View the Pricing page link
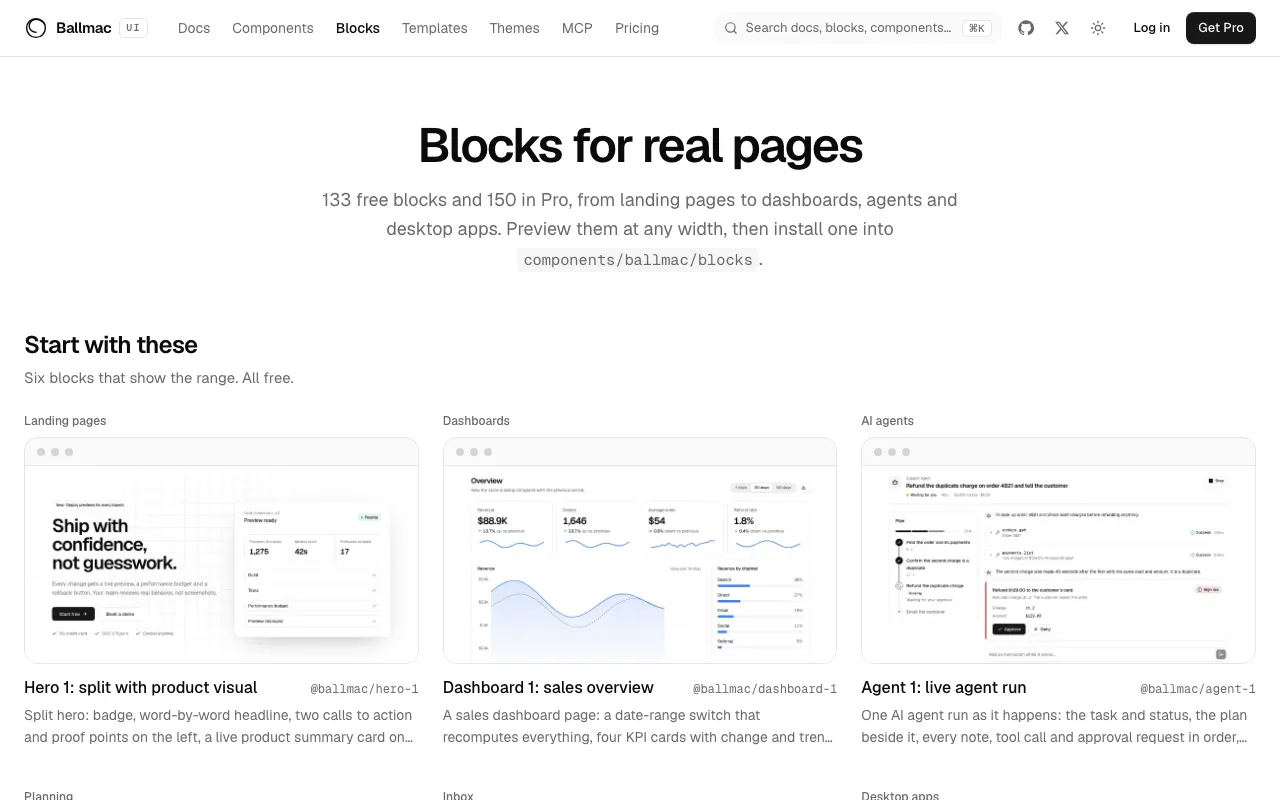This screenshot has height=800, width=1280. [x=637, y=28]
